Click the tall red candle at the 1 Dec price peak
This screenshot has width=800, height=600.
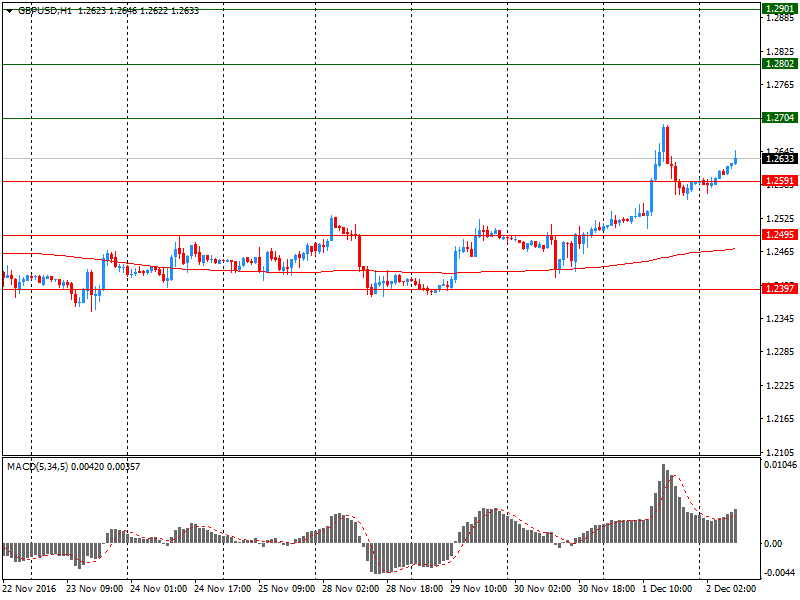(x=667, y=145)
